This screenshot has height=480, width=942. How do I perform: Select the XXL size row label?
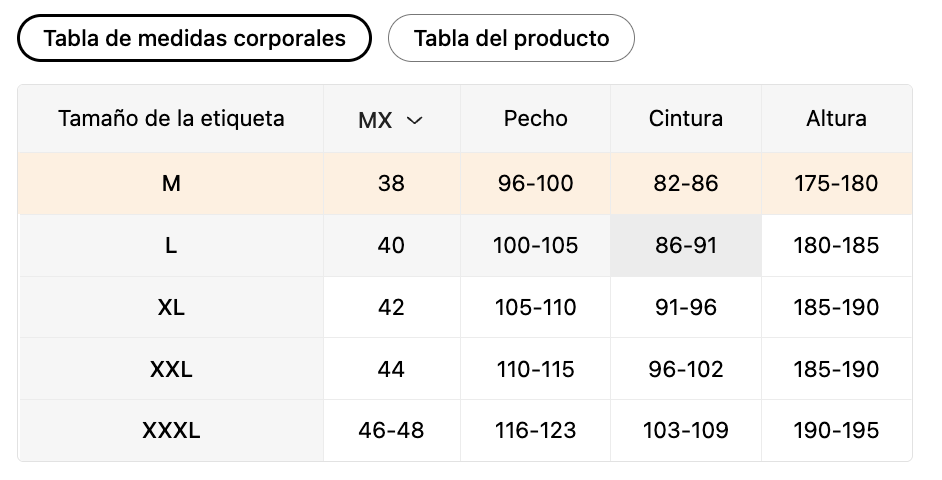tap(171, 369)
